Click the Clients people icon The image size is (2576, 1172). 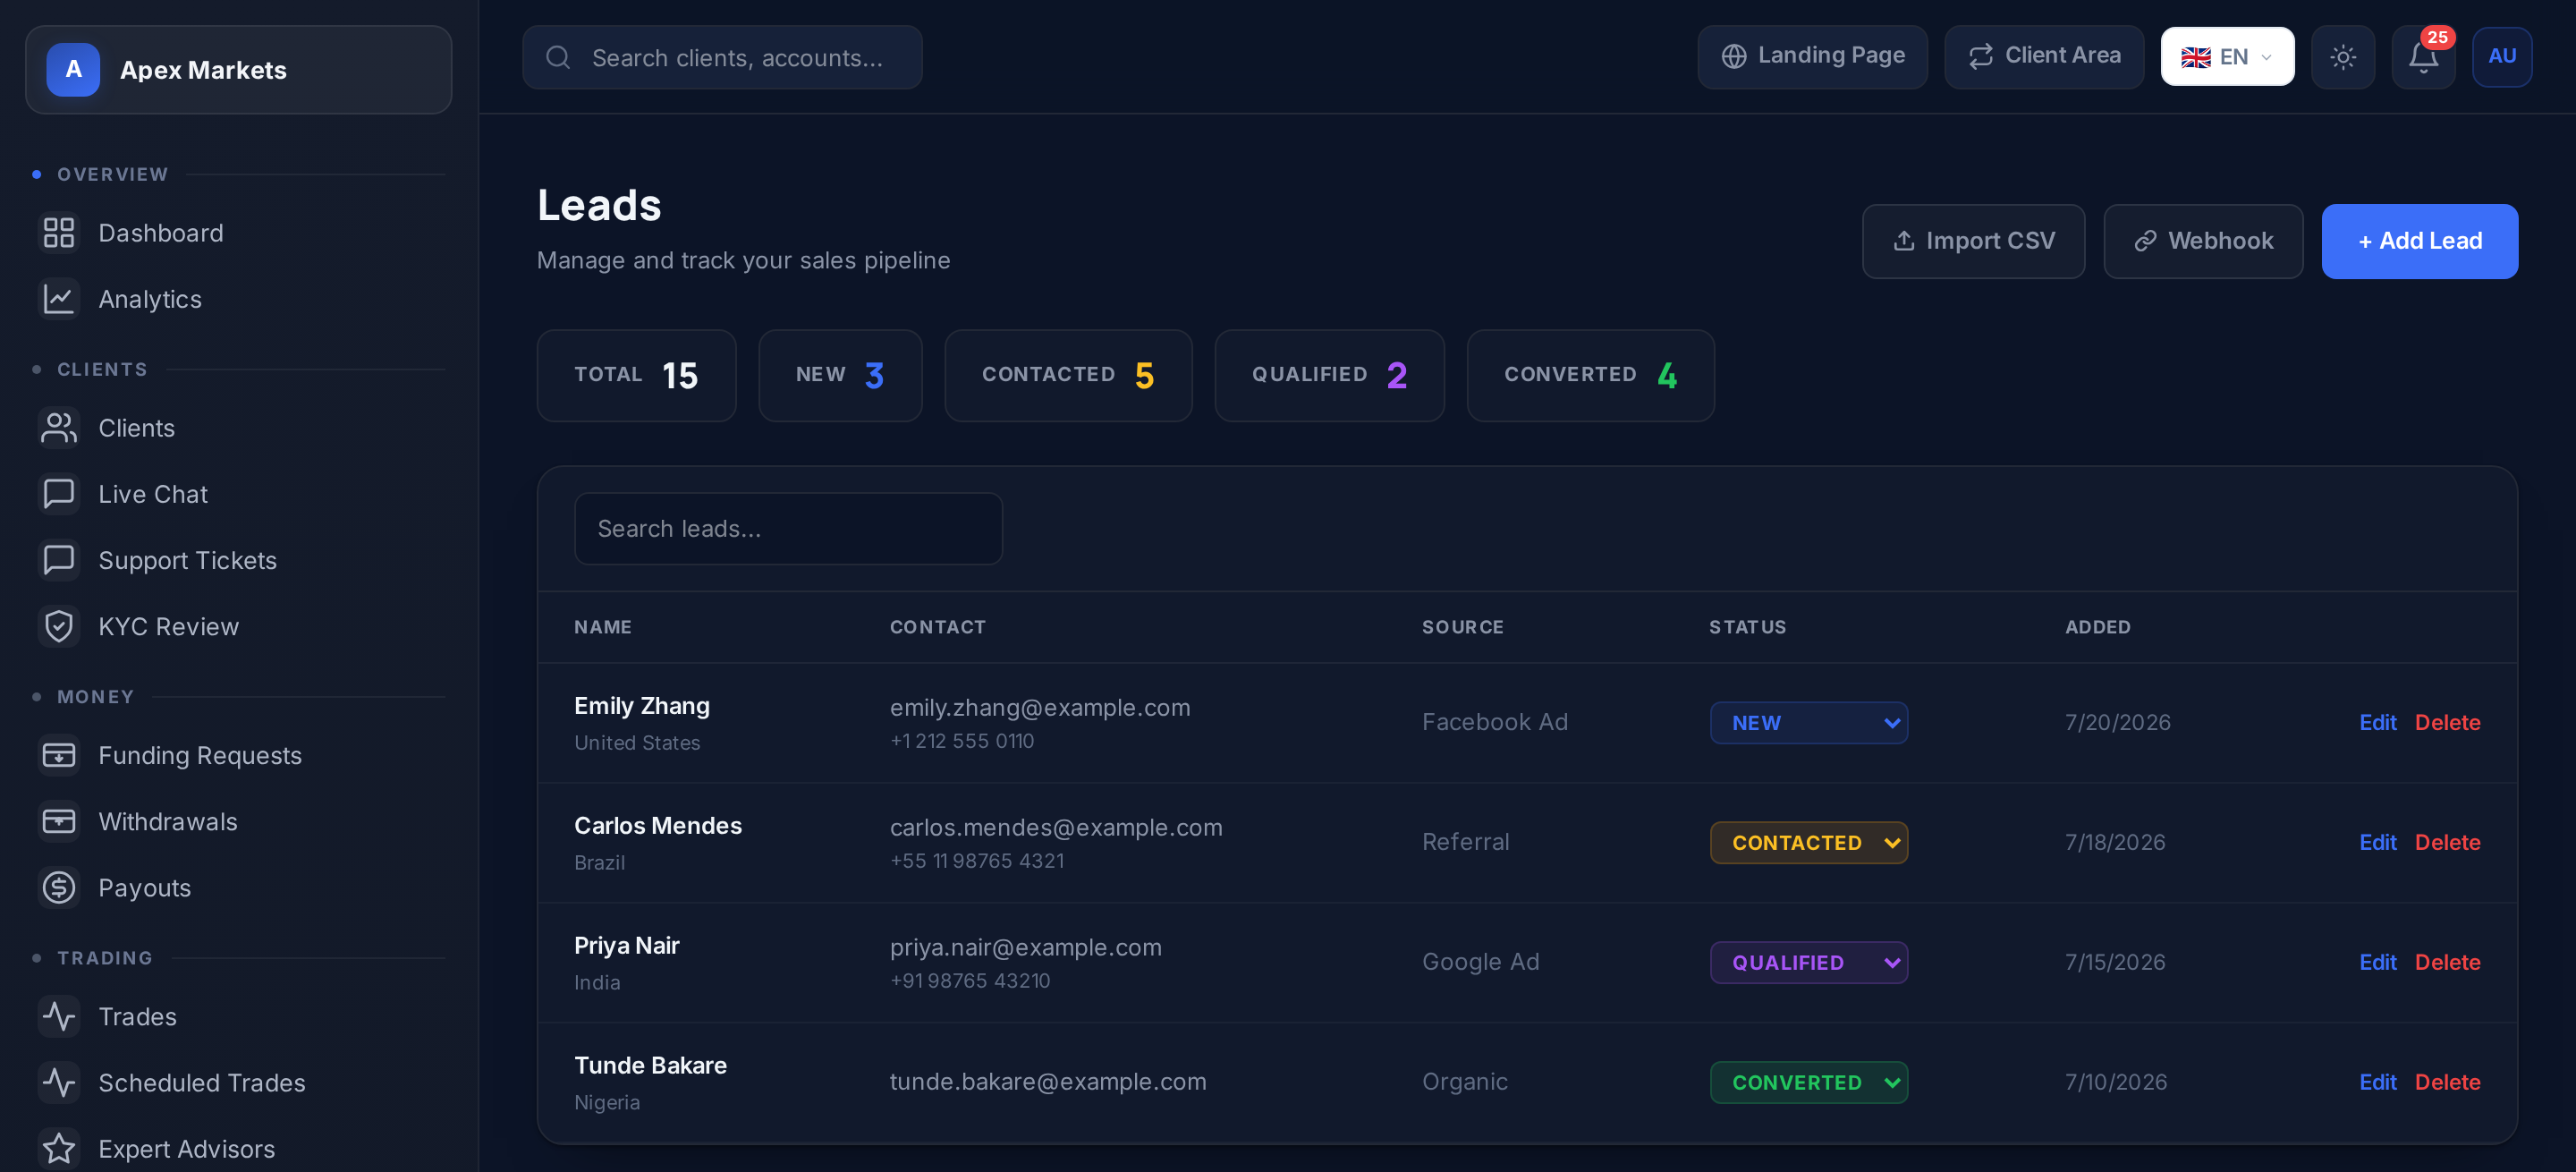[59, 428]
